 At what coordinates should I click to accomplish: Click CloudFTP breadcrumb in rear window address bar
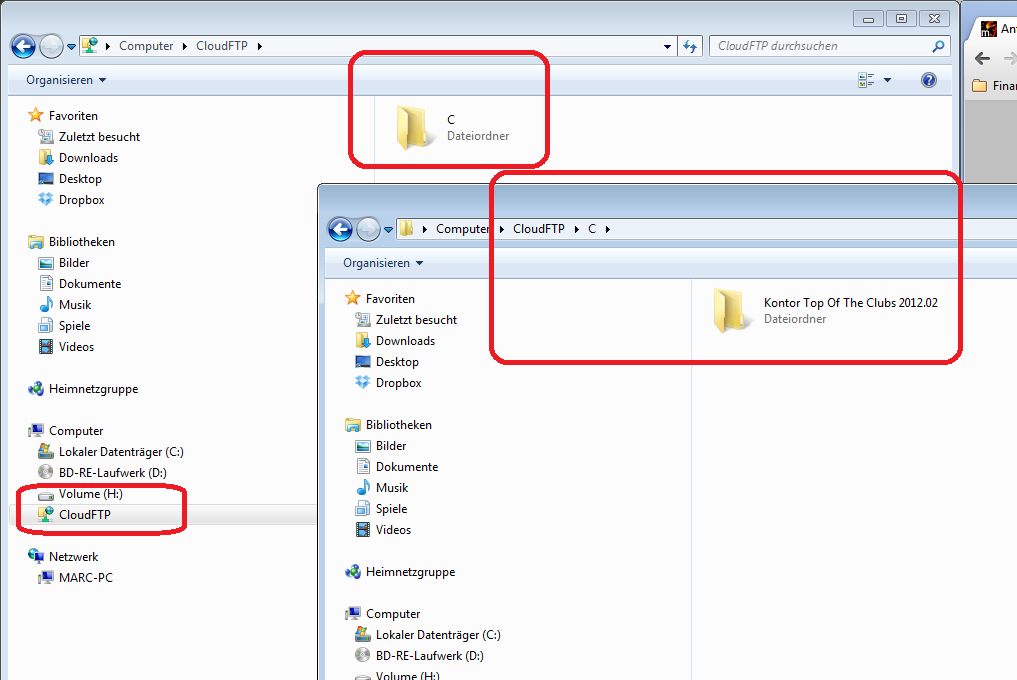(222, 46)
